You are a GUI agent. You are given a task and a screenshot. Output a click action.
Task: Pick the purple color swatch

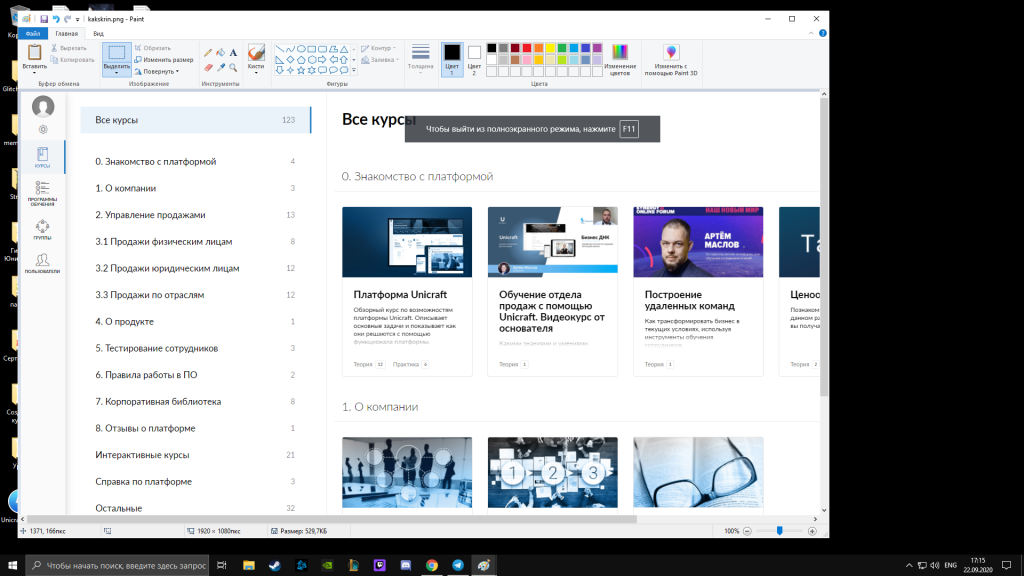(x=597, y=48)
